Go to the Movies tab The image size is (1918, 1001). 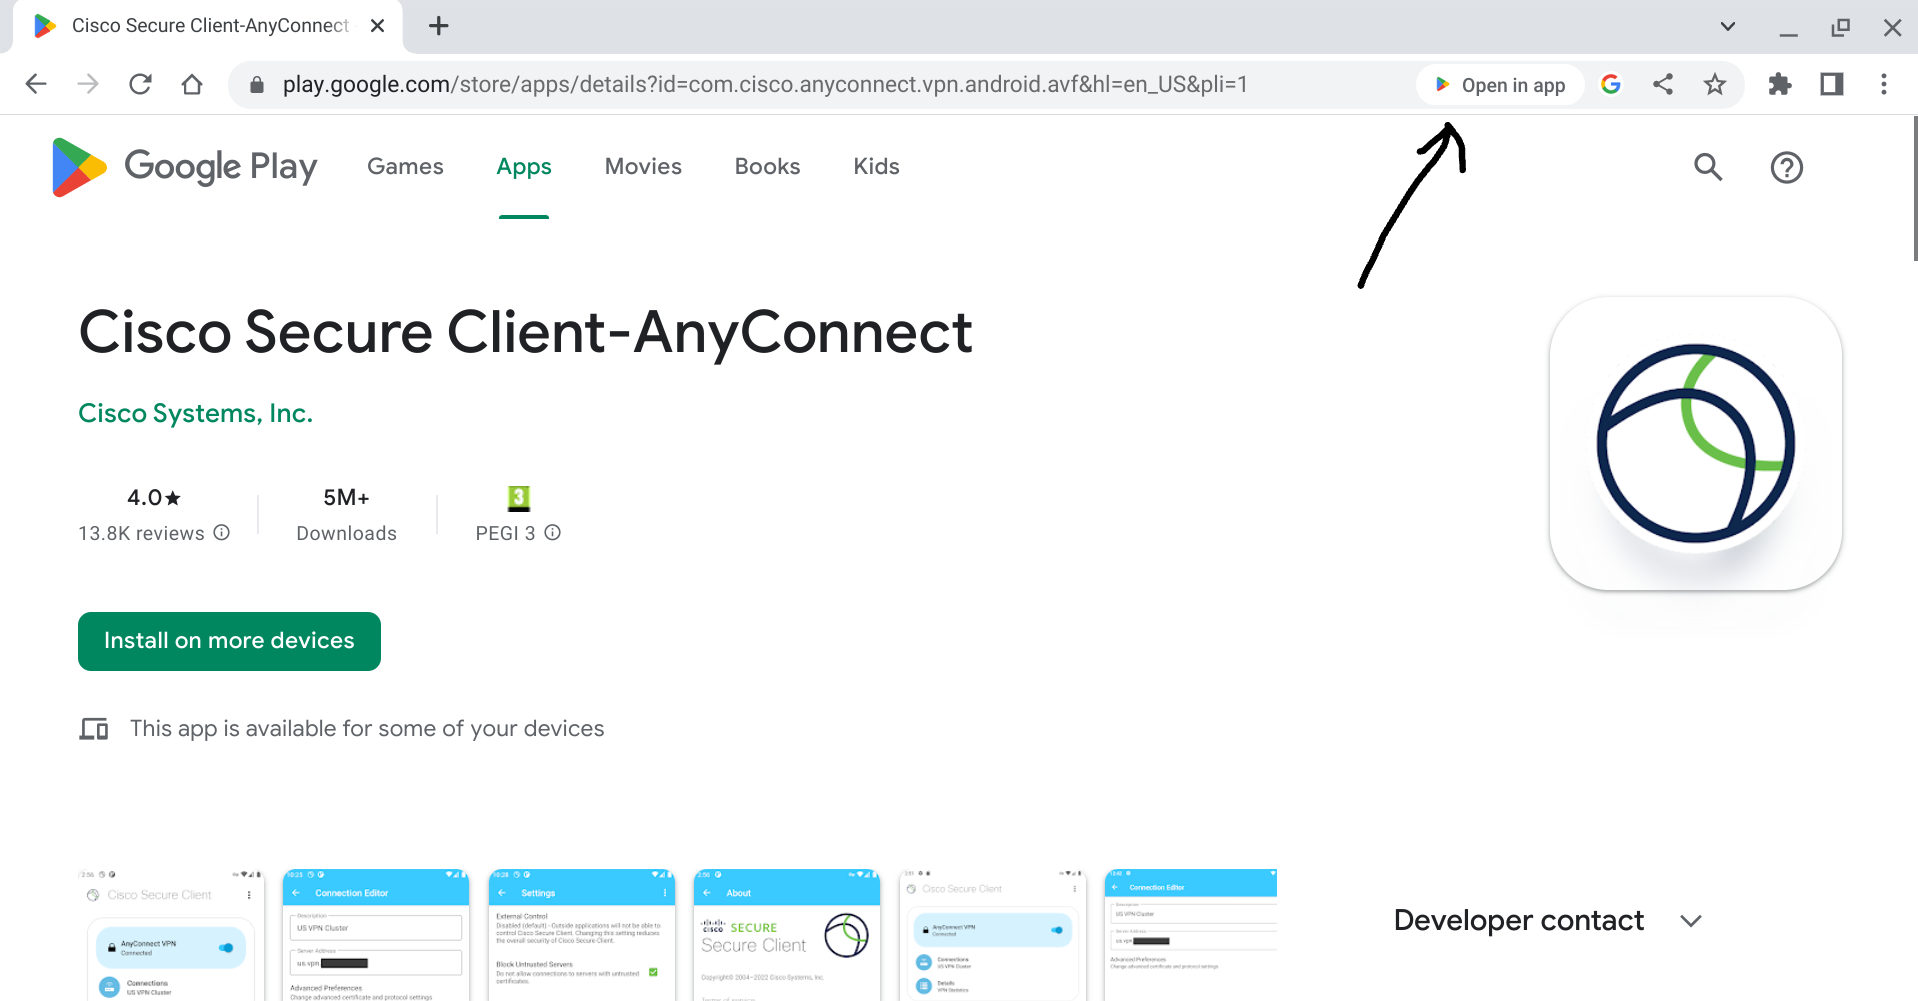coord(643,166)
